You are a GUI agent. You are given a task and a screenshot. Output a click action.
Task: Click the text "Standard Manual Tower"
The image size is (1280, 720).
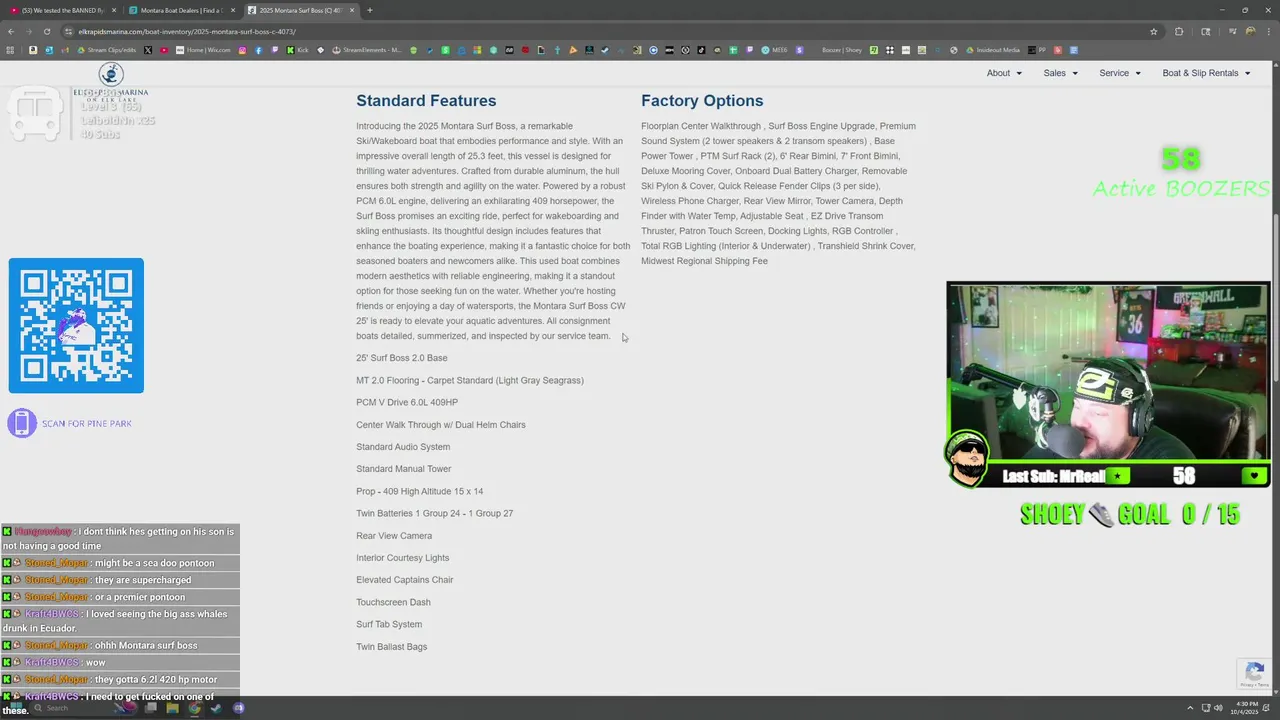coord(403,469)
